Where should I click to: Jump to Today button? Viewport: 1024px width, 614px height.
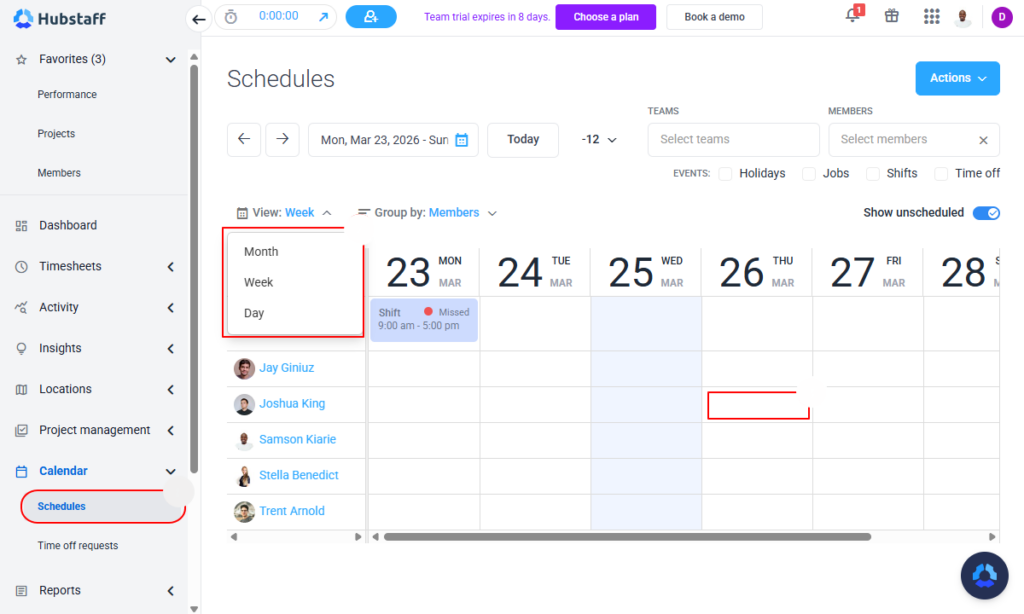(x=523, y=140)
